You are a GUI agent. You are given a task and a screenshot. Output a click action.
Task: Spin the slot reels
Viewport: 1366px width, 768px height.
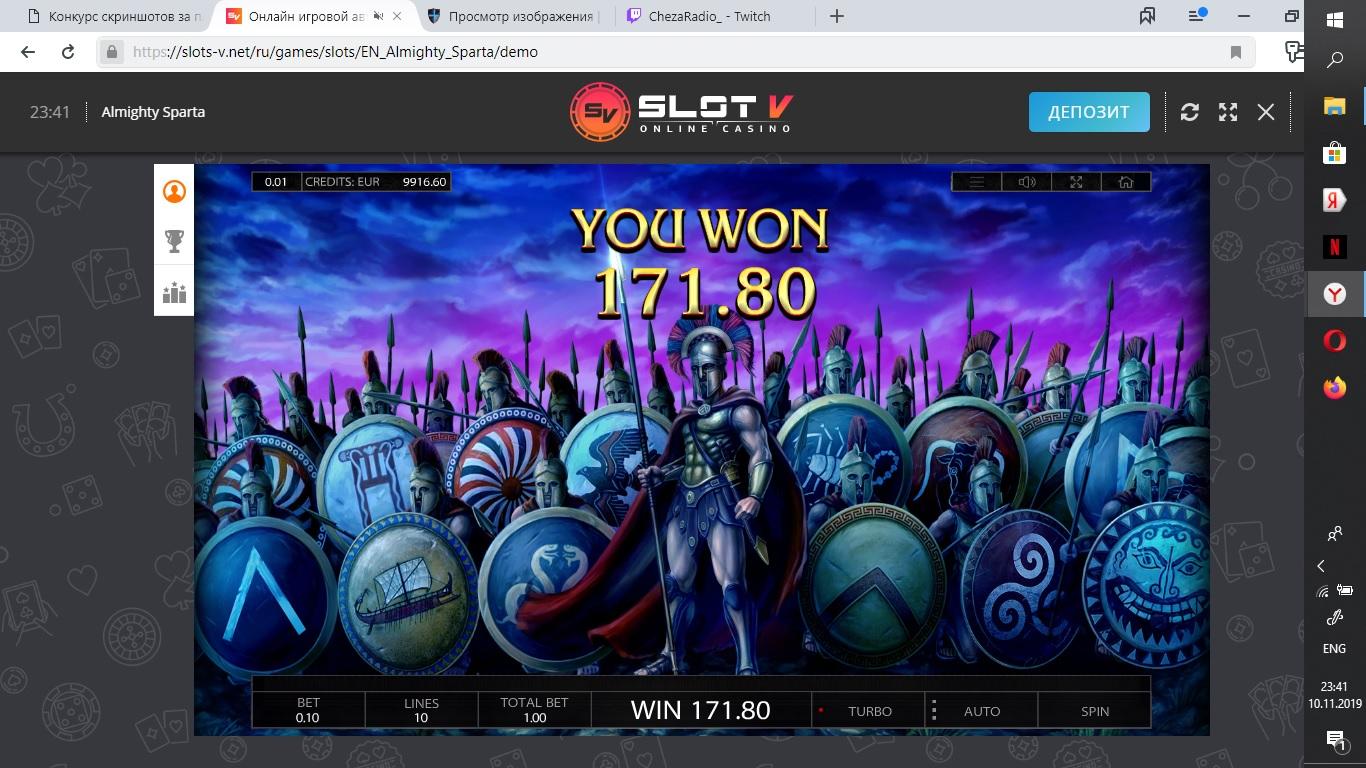1095,711
